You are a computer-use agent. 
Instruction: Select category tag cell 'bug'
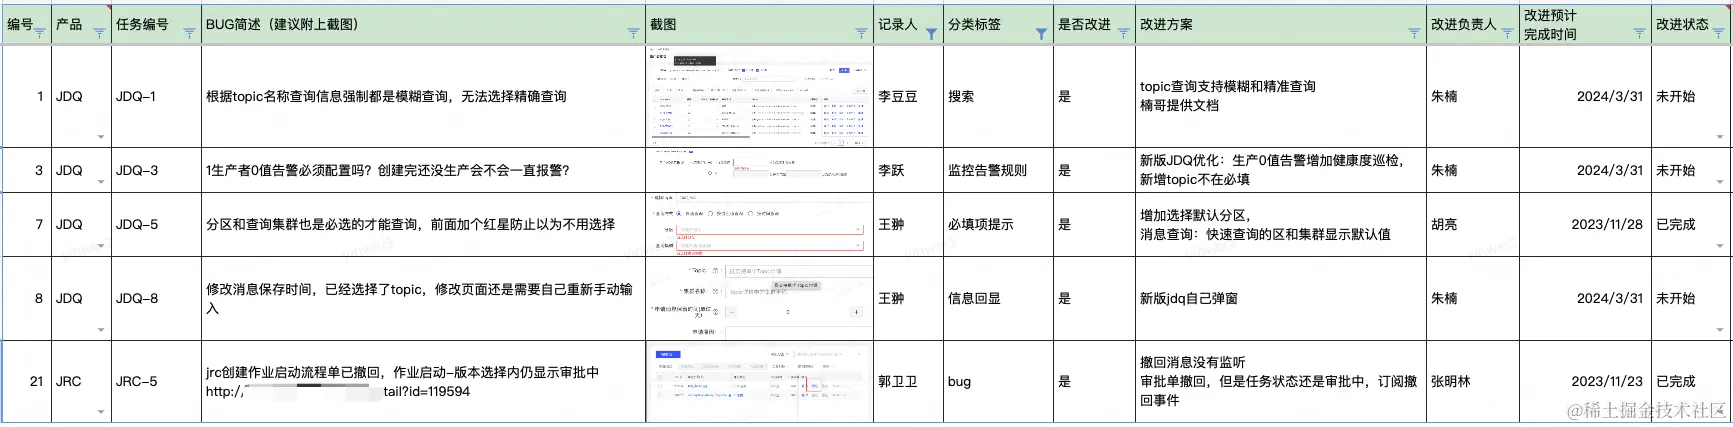pyautogui.click(x=998, y=381)
